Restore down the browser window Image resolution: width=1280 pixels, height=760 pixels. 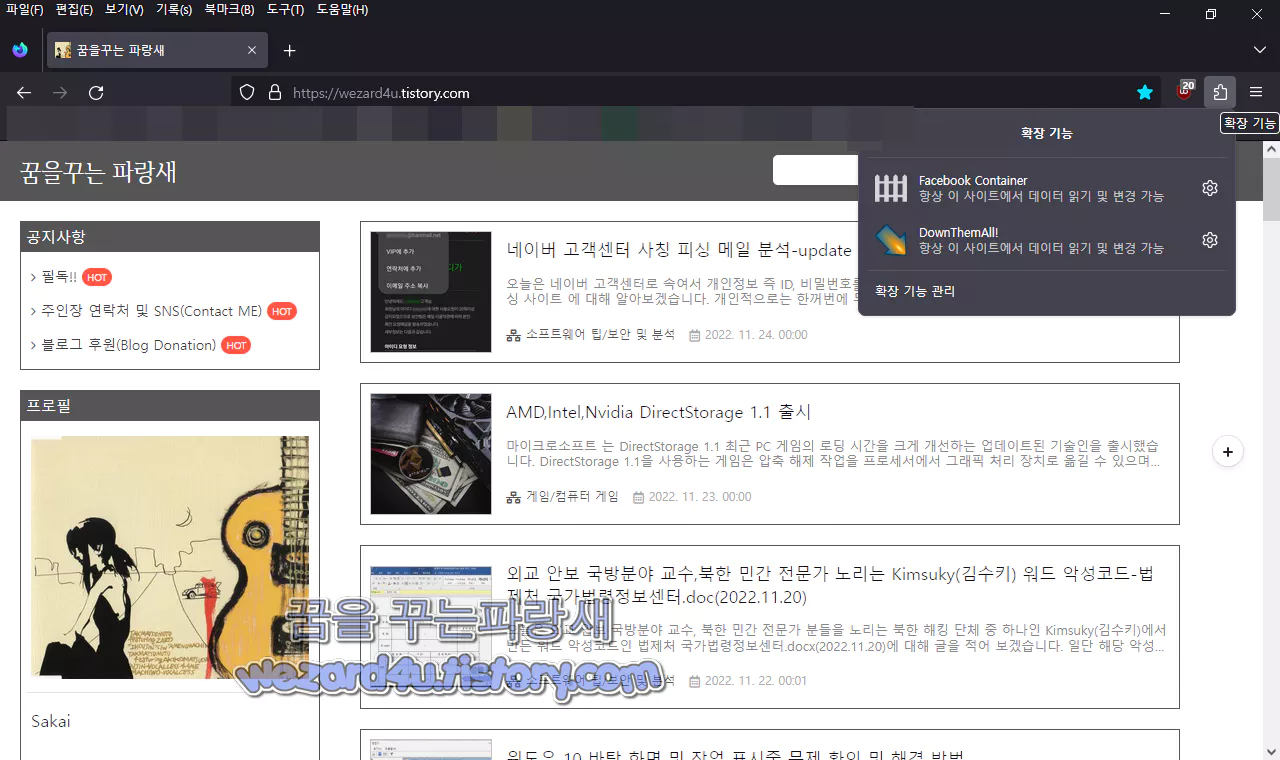point(1211,14)
